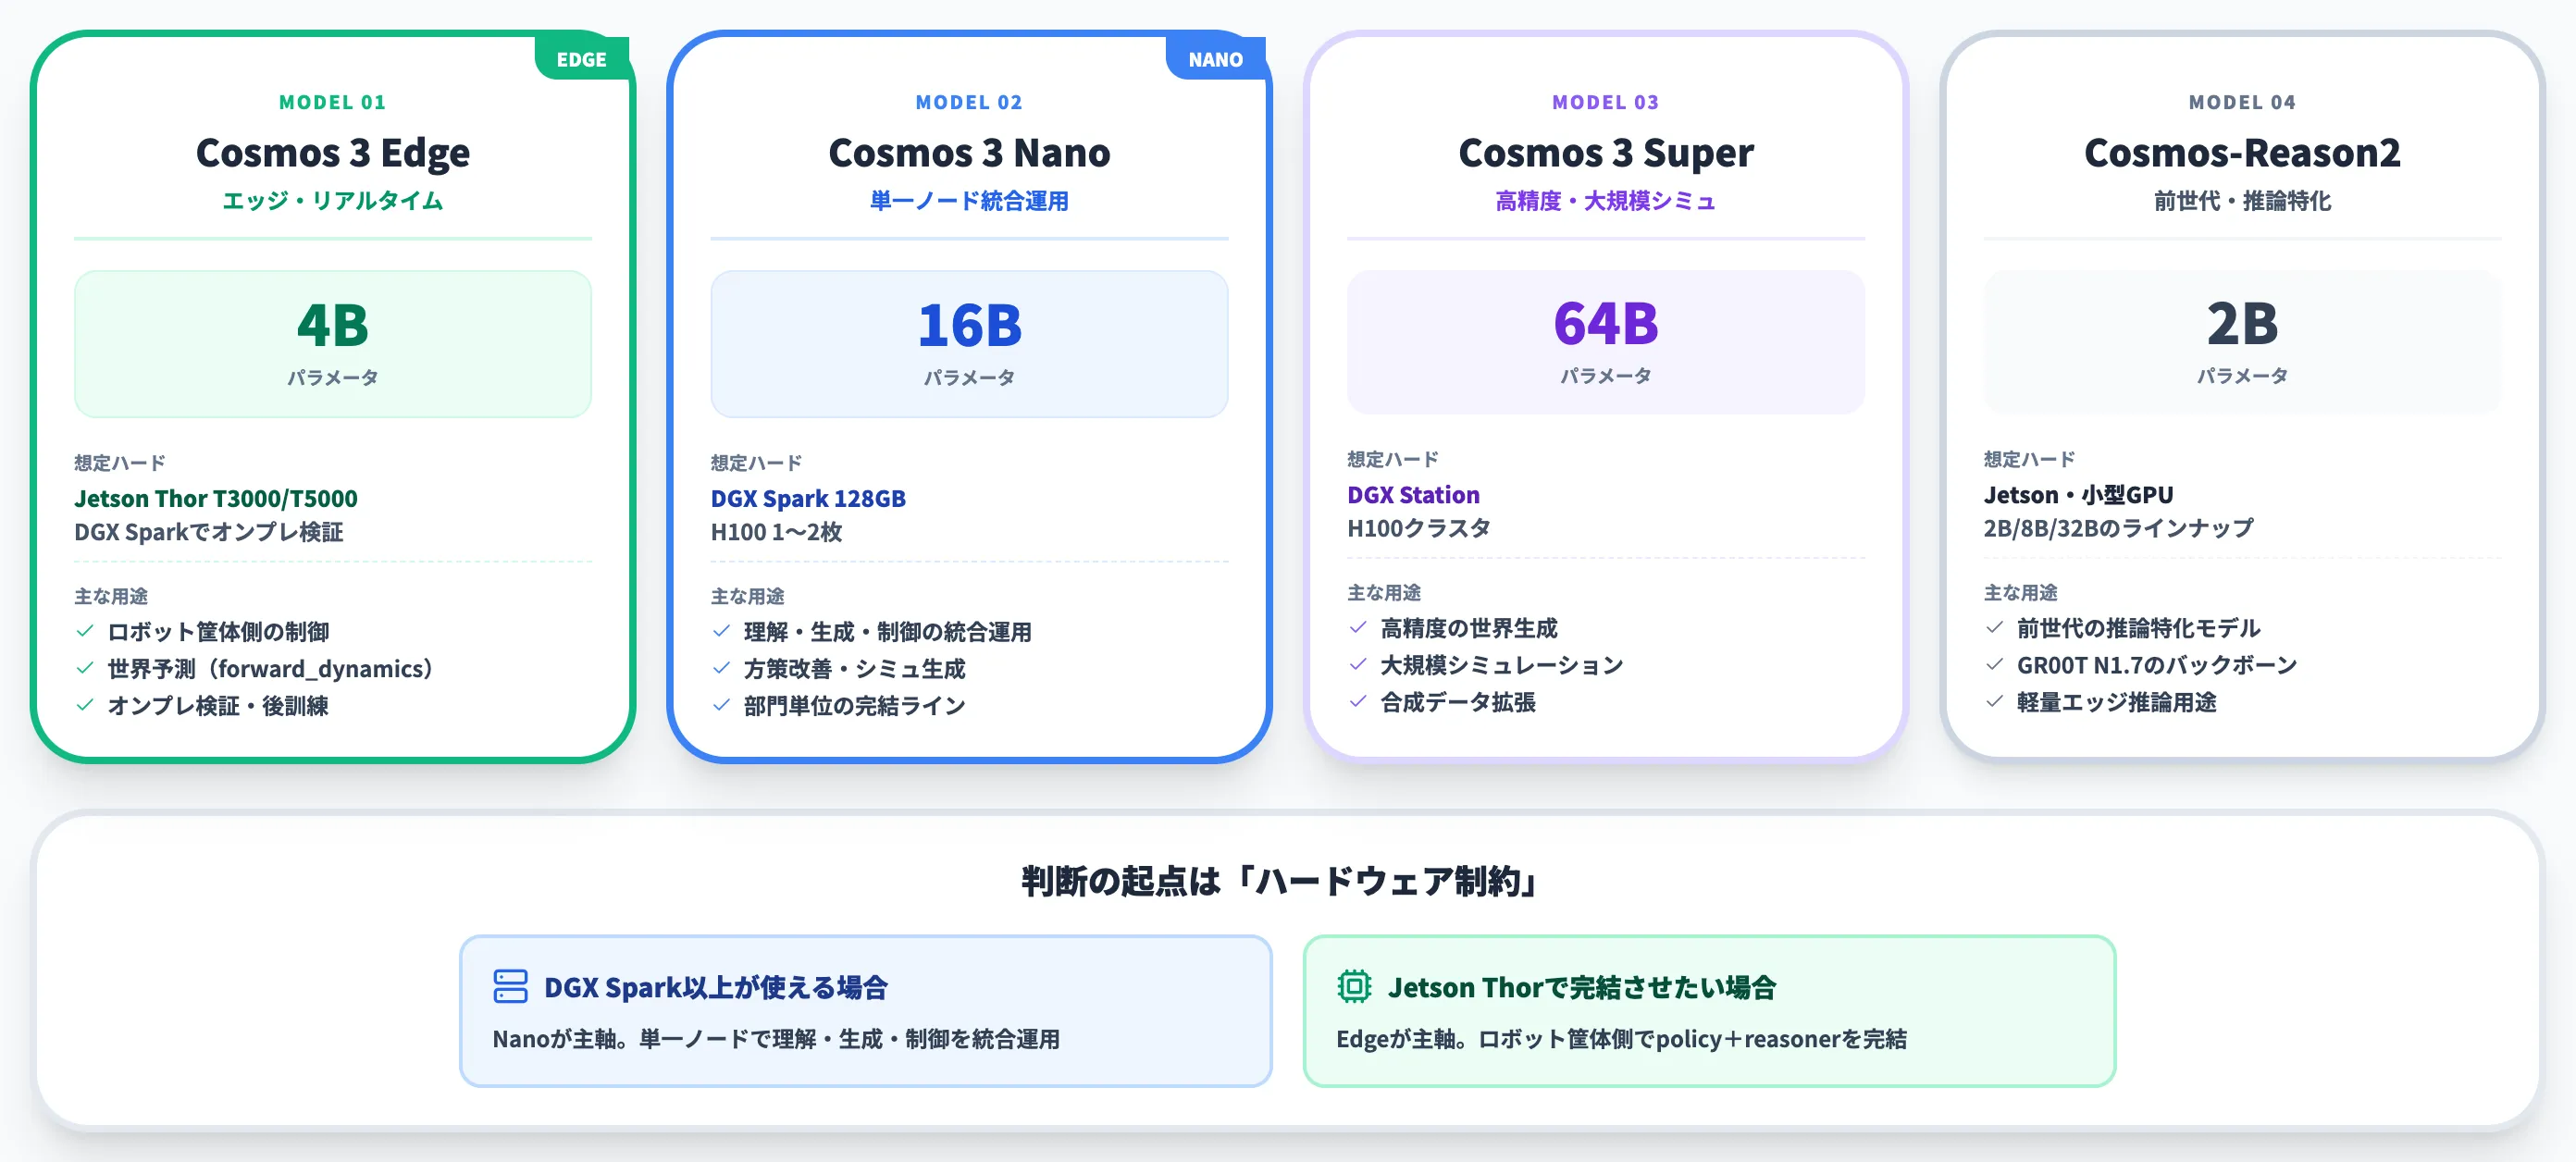Image resolution: width=2576 pixels, height=1162 pixels.
Task: Click the checkmark icon next to 部門単位の完結ライン
Action: 721,705
